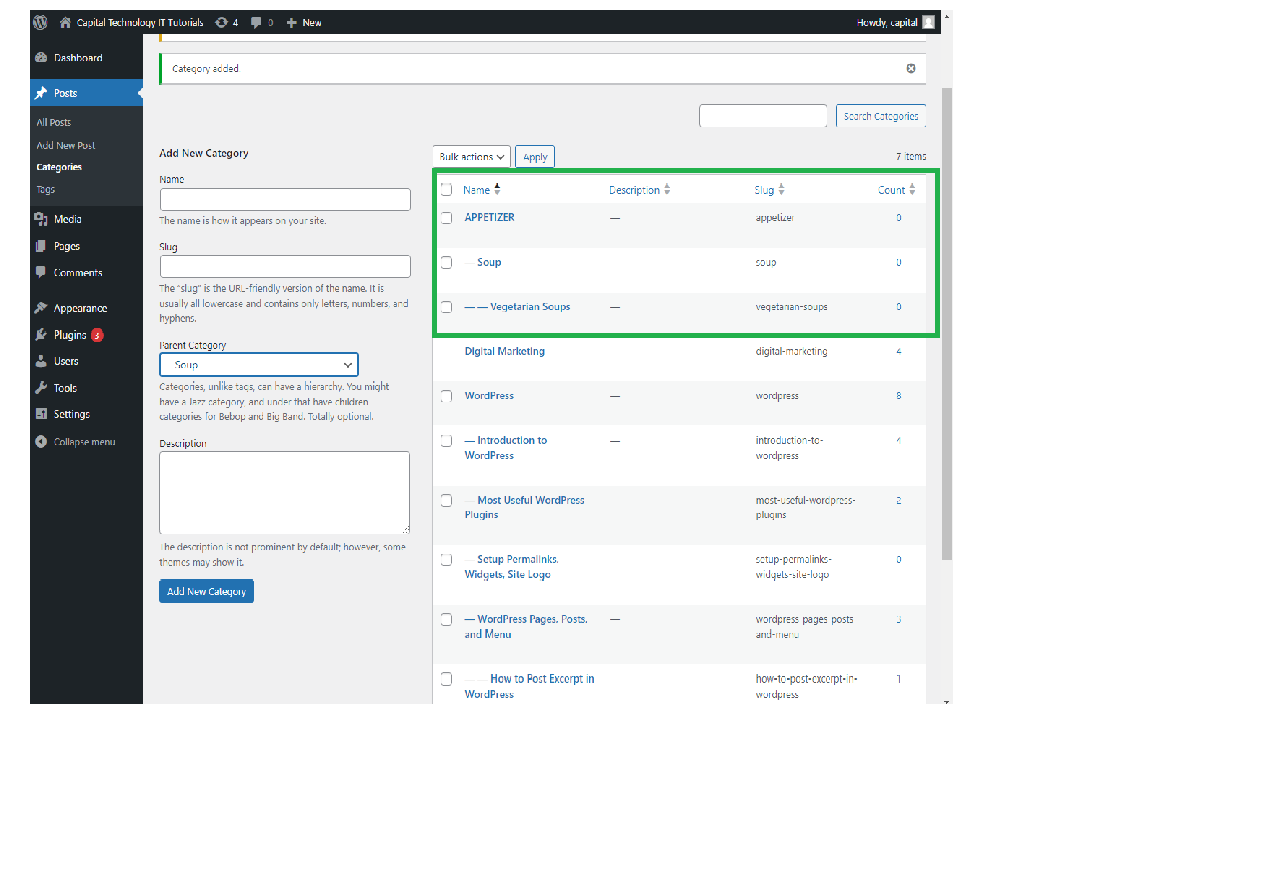Dismiss the Category added notice
This screenshot has height=890, width=1277.
(910, 69)
